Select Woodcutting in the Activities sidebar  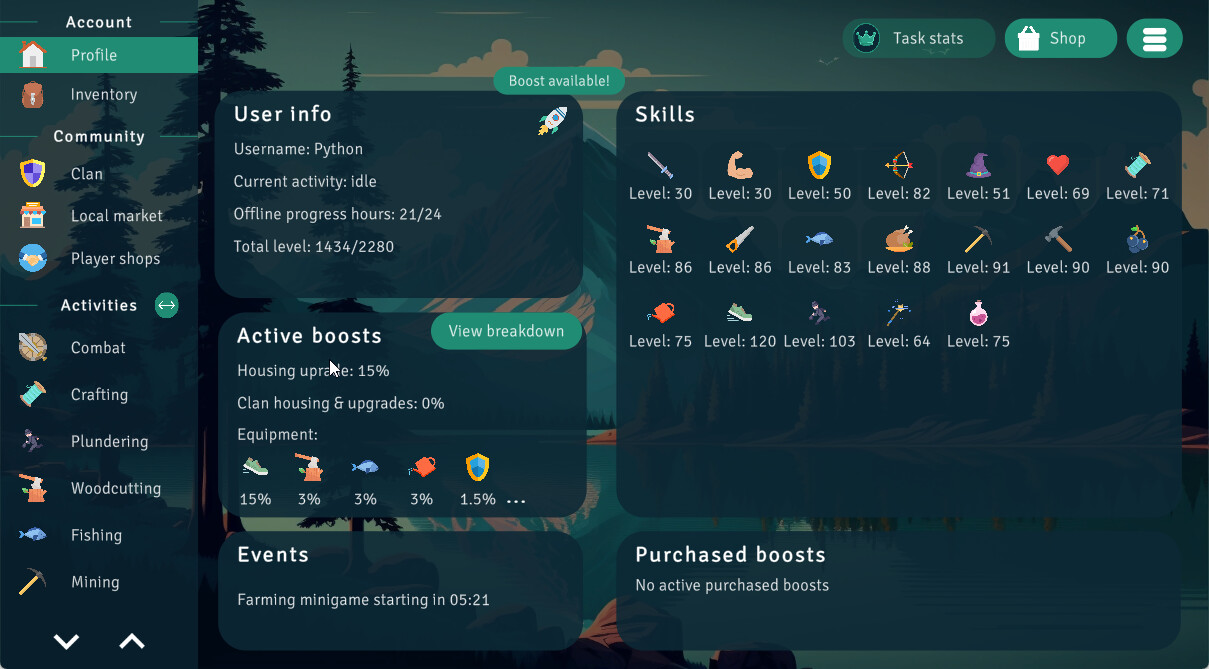[115, 488]
